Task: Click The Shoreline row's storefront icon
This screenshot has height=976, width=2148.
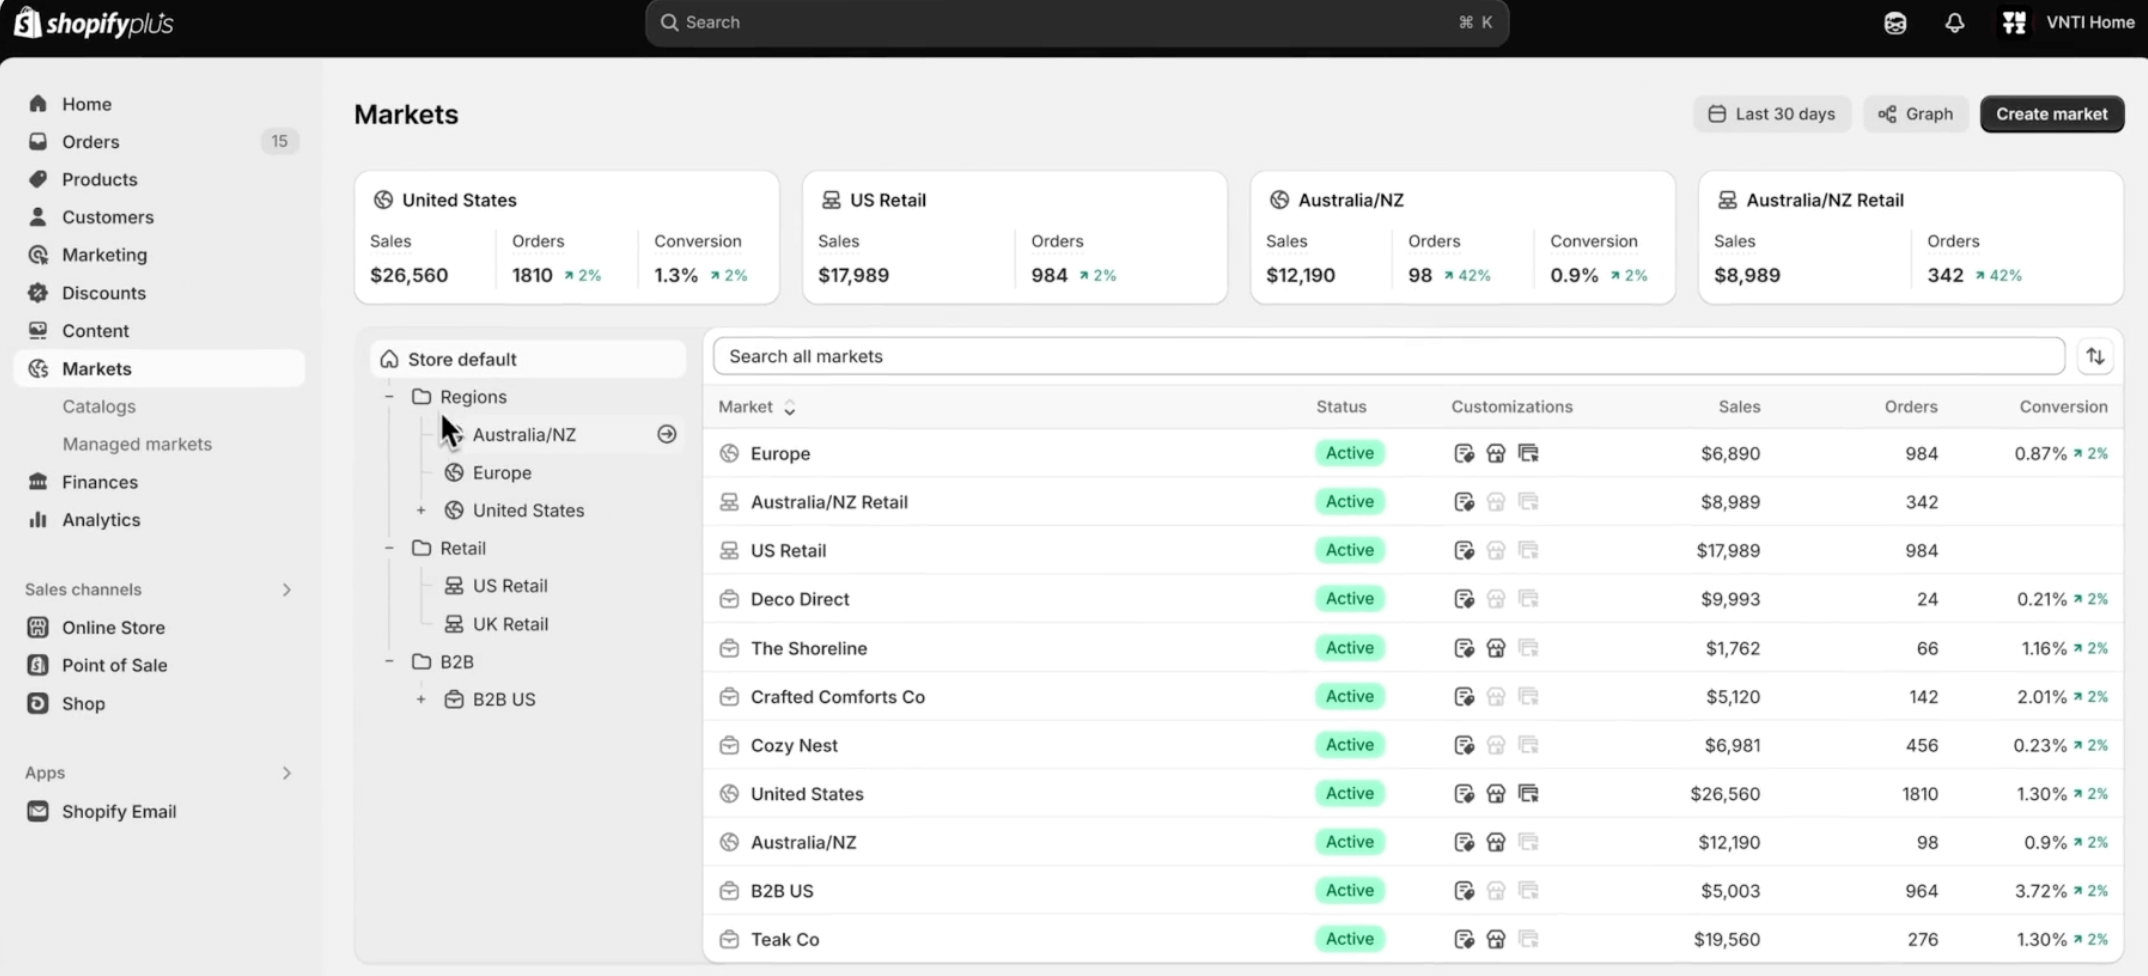Action: tap(1496, 648)
